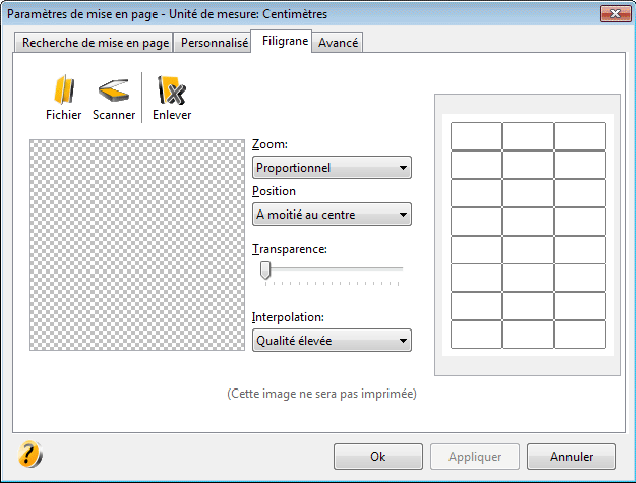This screenshot has height=483, width=636.
Task: Click the end of the Transparence slider track
Action: coord(401,268)
